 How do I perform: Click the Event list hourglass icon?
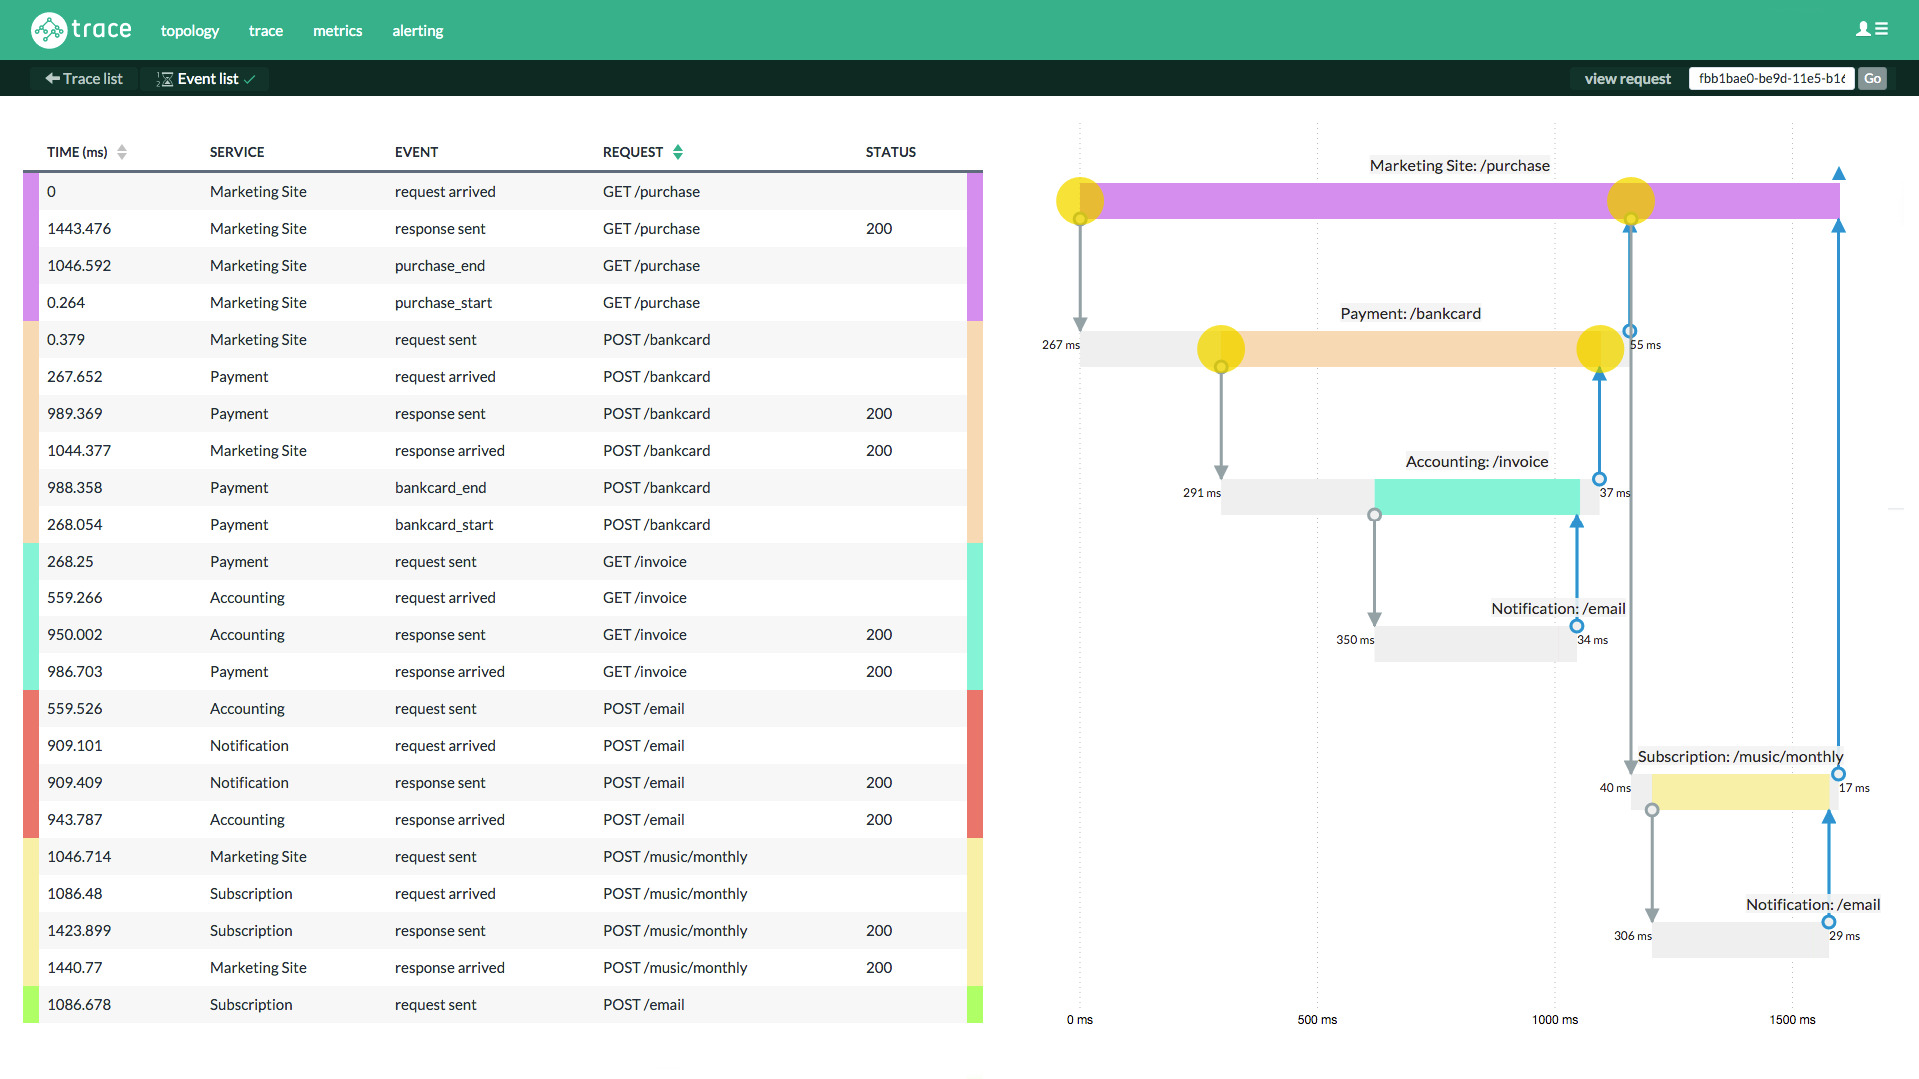165,79
